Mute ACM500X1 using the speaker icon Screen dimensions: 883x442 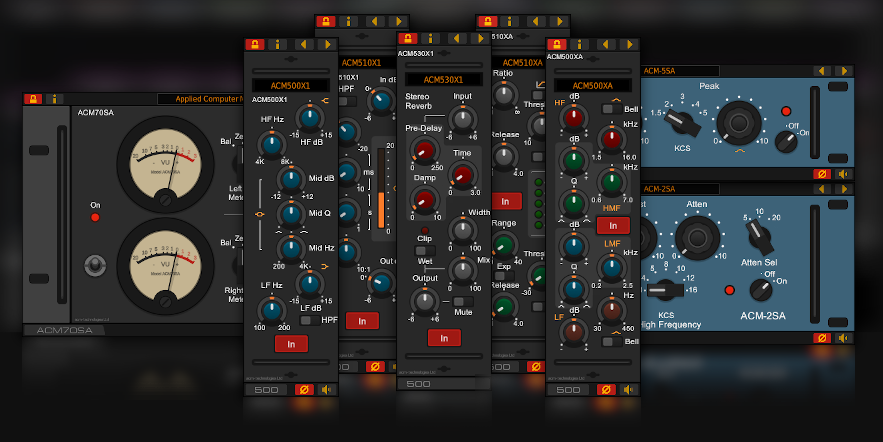tap(327, 389)
